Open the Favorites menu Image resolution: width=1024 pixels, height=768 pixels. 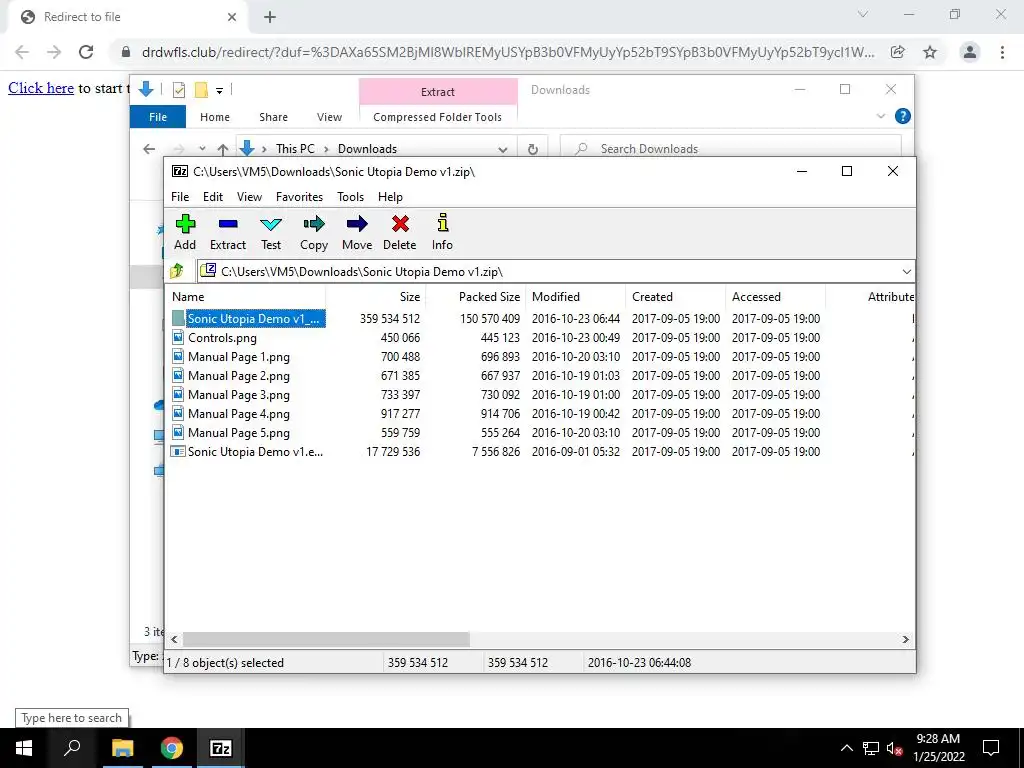(299, 197)
